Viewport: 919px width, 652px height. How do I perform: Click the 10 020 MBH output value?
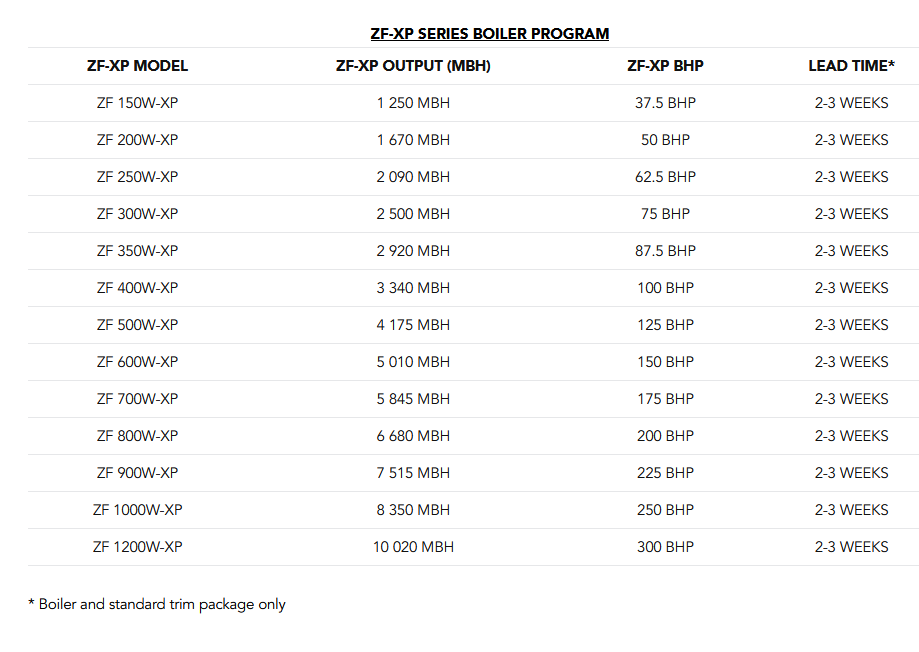point(413,547)
